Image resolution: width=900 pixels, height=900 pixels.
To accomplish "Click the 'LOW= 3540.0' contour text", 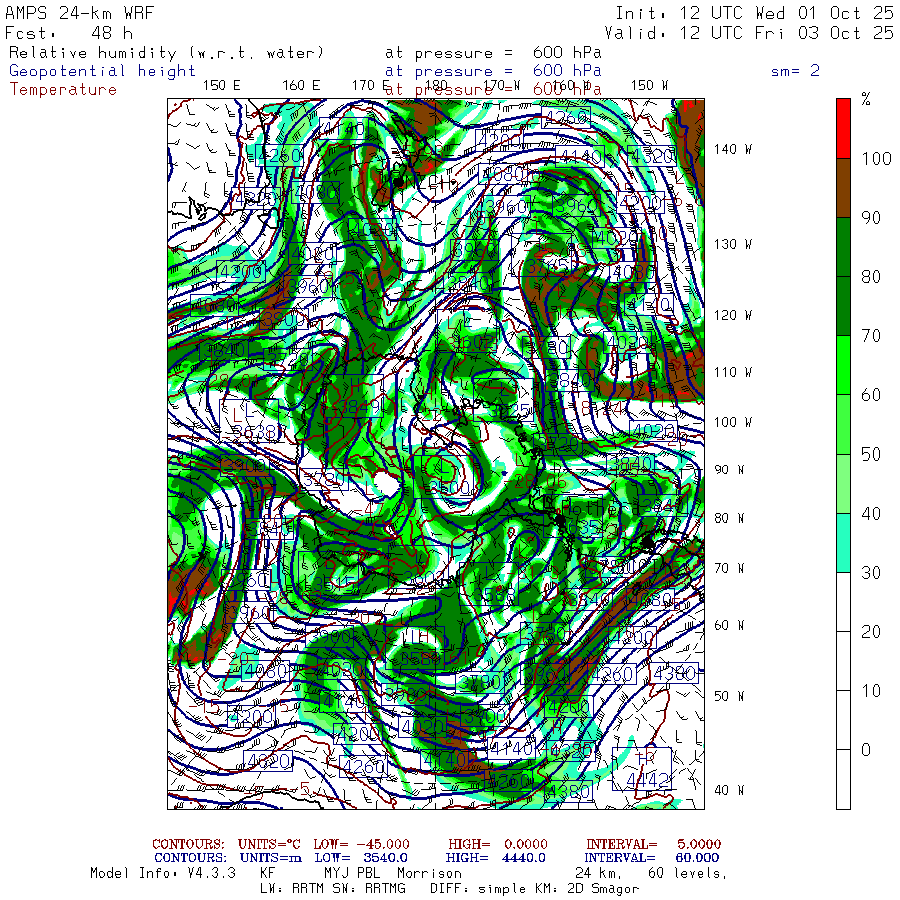I will point(362,858).
